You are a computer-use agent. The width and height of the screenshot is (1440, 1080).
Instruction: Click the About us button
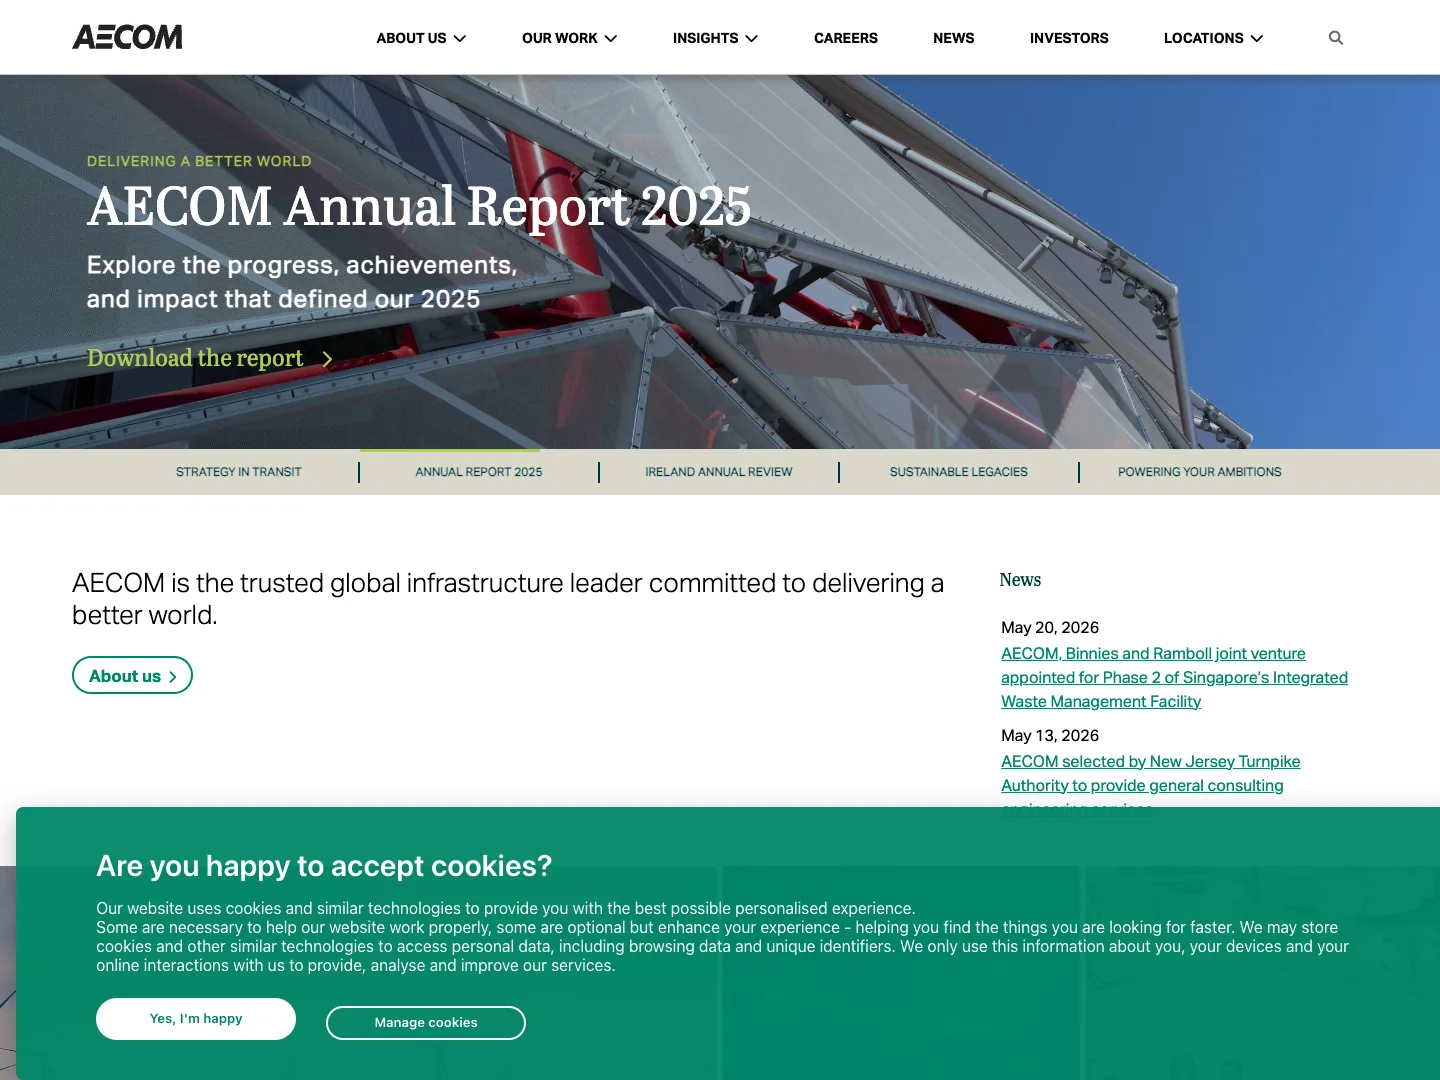pyautogui.click(x=132, y=675)
